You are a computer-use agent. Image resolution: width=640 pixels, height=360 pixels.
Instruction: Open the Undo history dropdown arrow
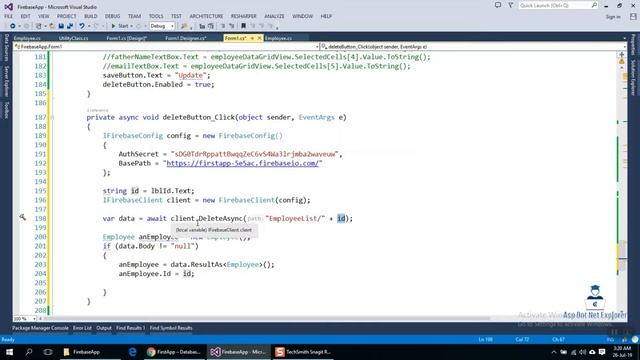coord(89,26)
